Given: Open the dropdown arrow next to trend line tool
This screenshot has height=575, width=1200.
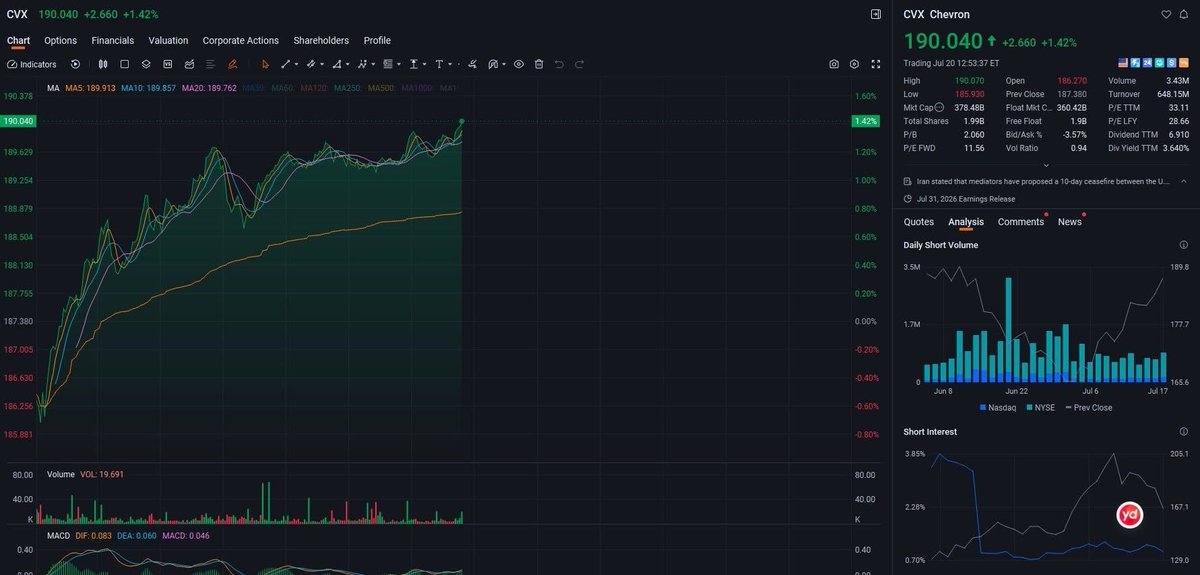Looking at the screenshot, I should pos(297,64).
